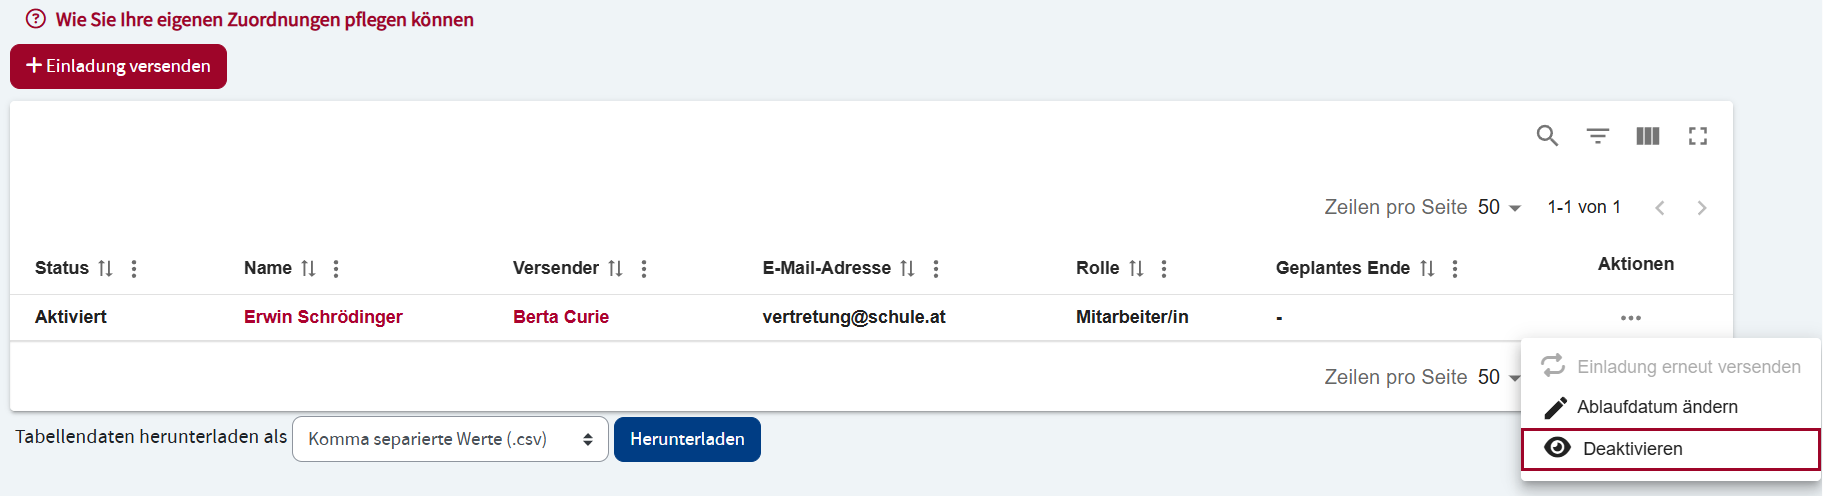The width and height of the screenshot is (1823, 496).
Task: Expand the top Zeilen pro Seite dropdown
Action: (x=1499, y=208)
